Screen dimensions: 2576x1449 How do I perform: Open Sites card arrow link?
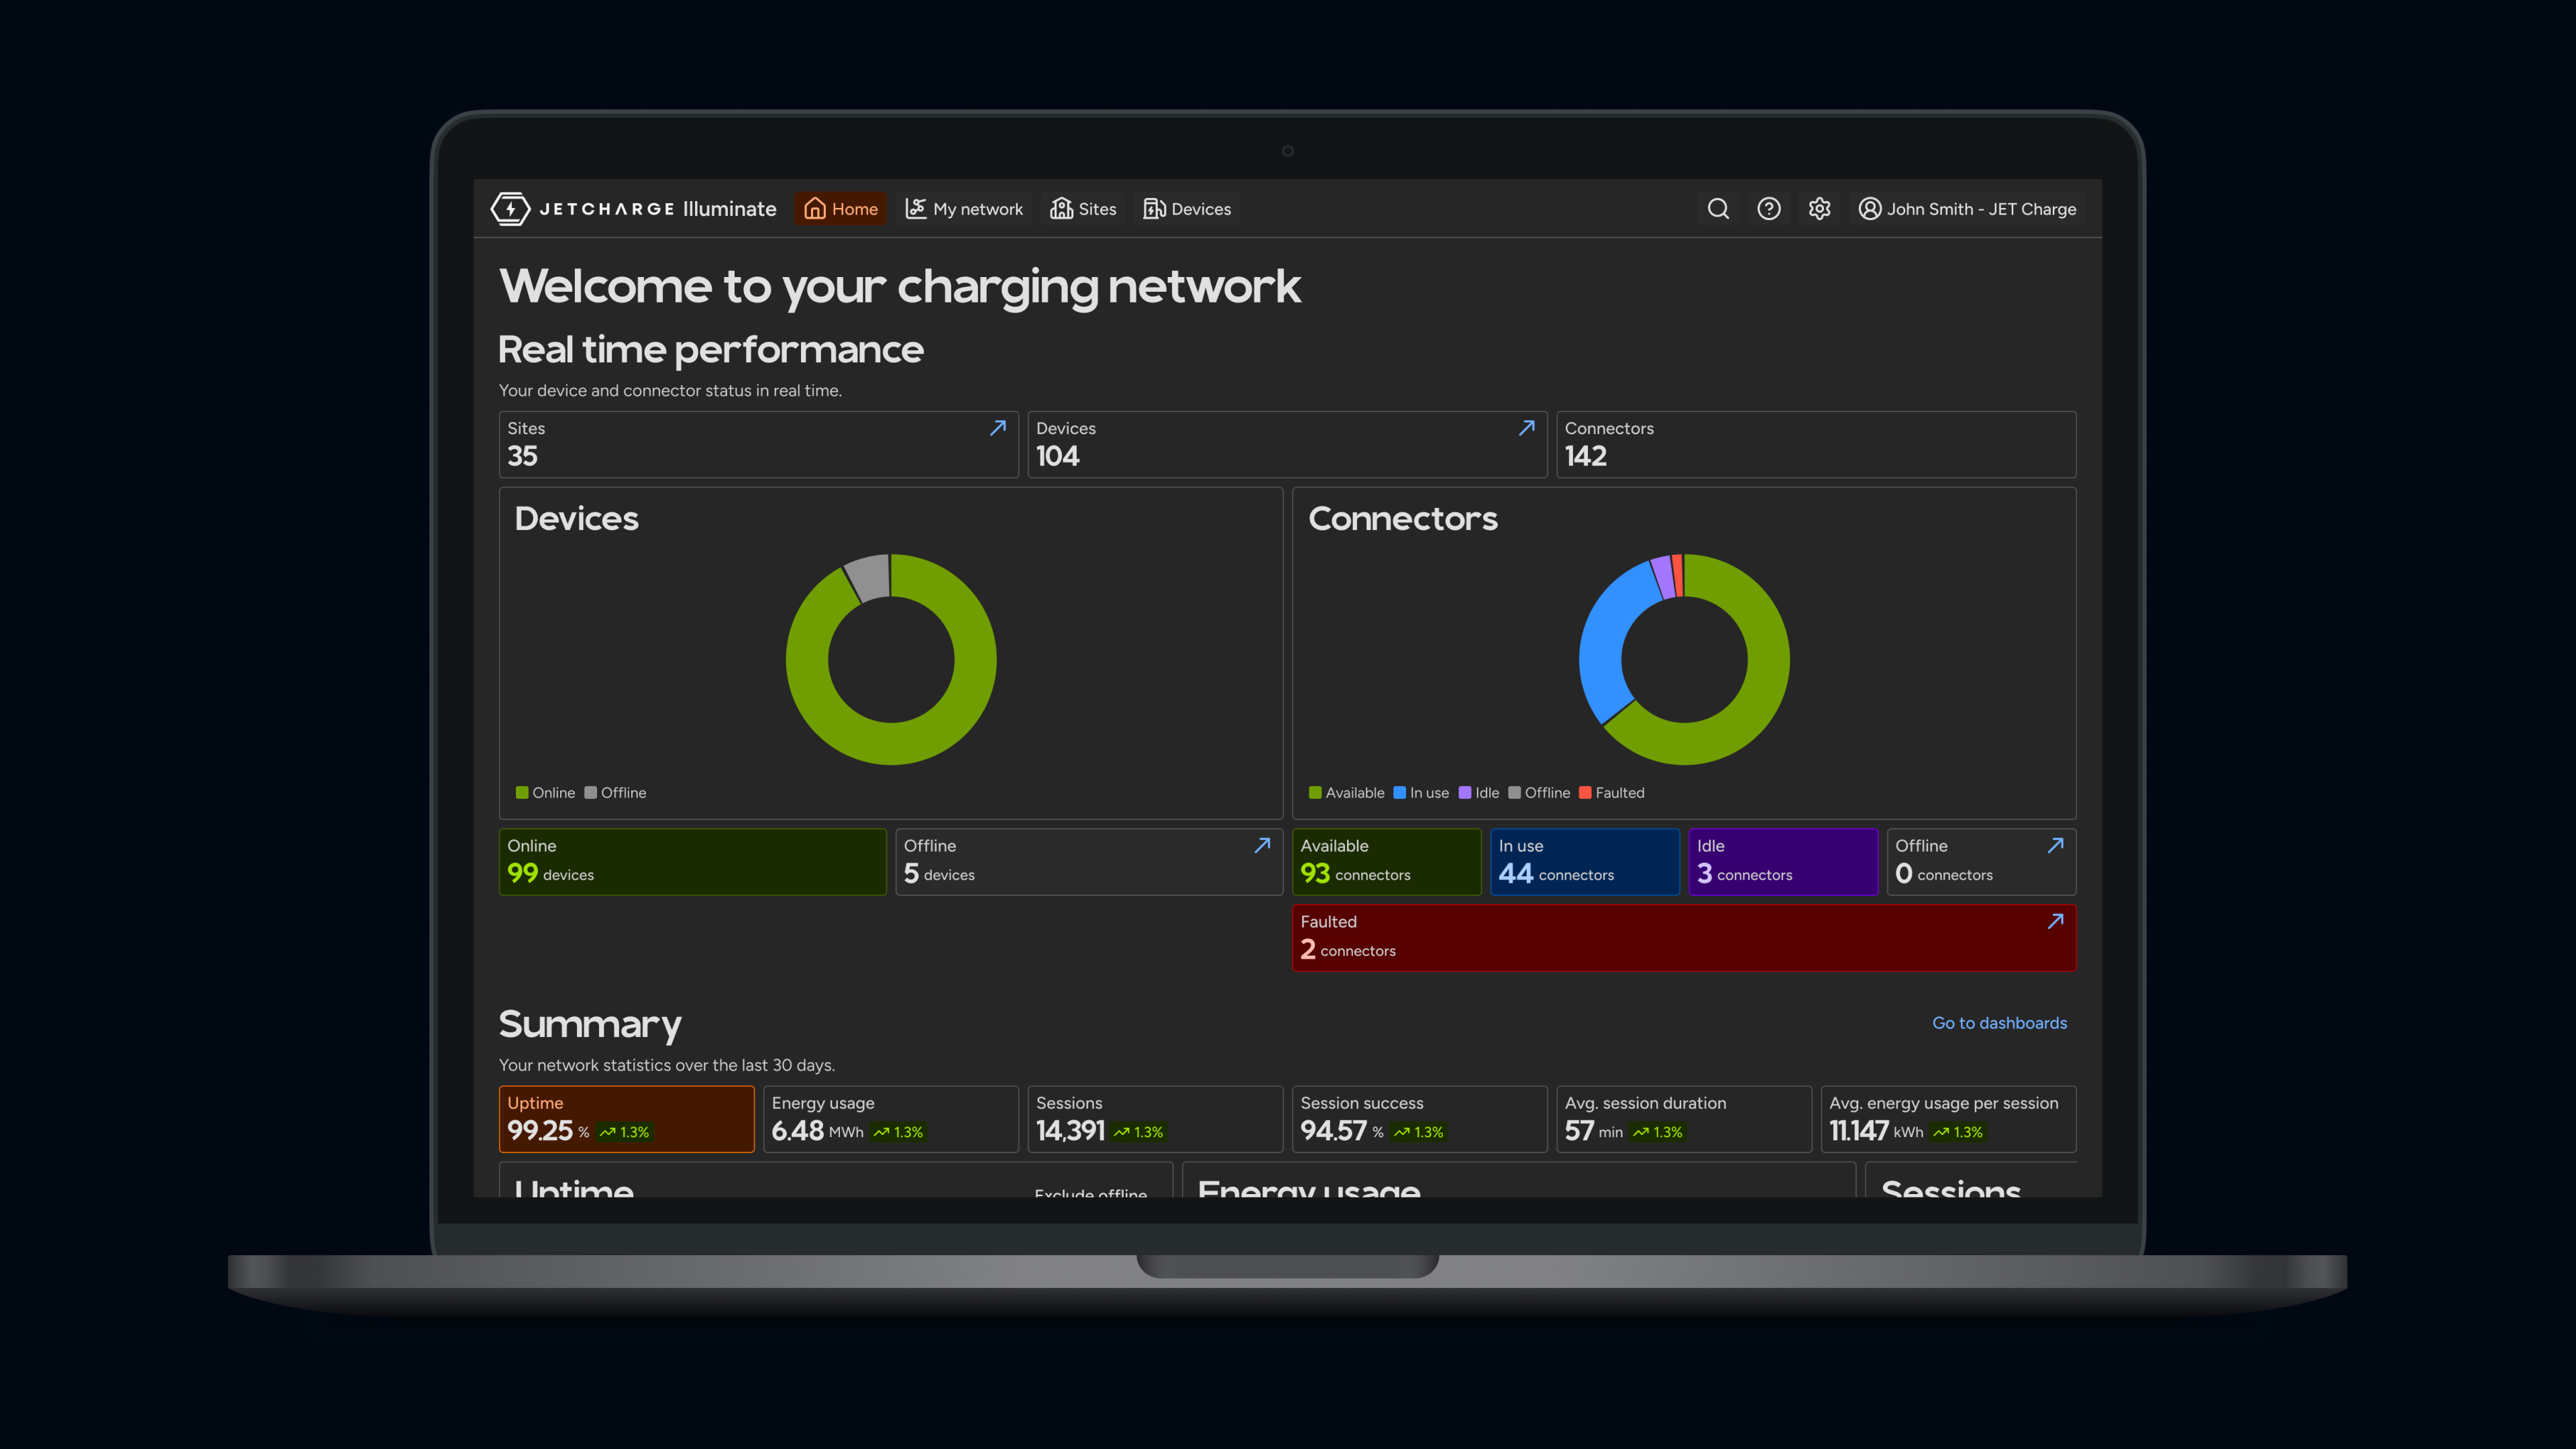pyautogui.click(x=998, y=428)
